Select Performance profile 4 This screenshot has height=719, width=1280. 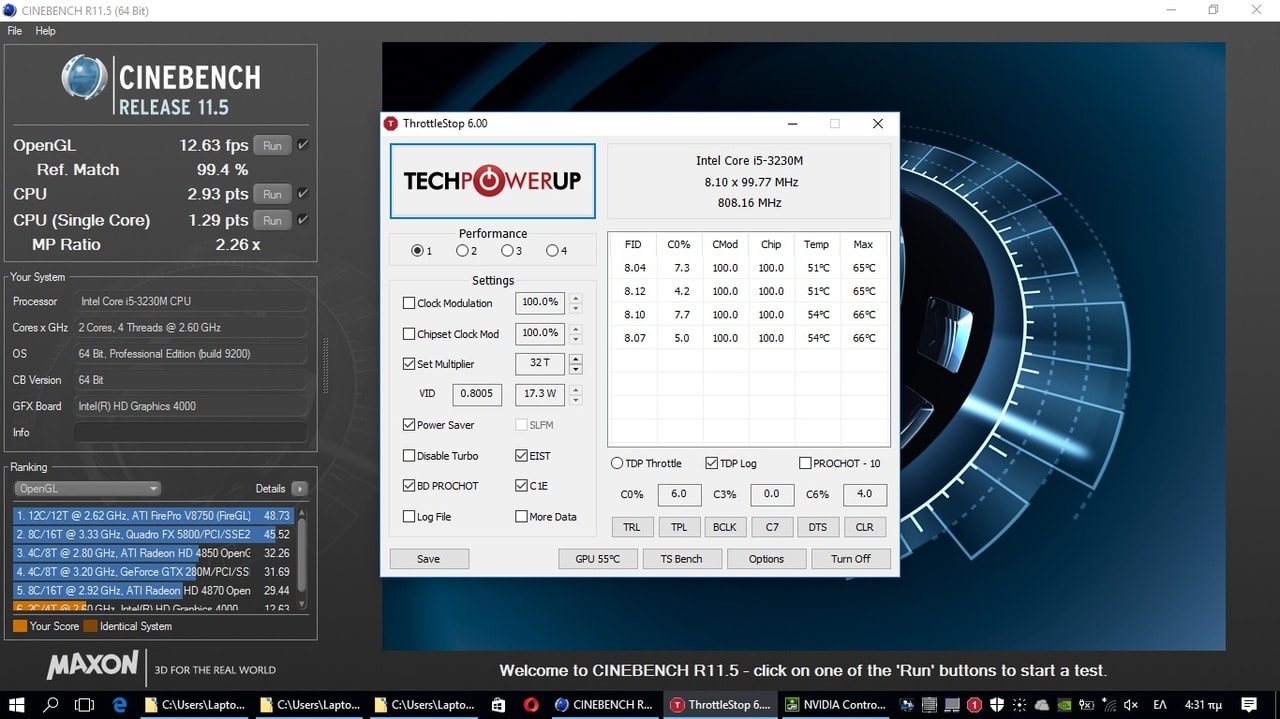pos(552,251)
